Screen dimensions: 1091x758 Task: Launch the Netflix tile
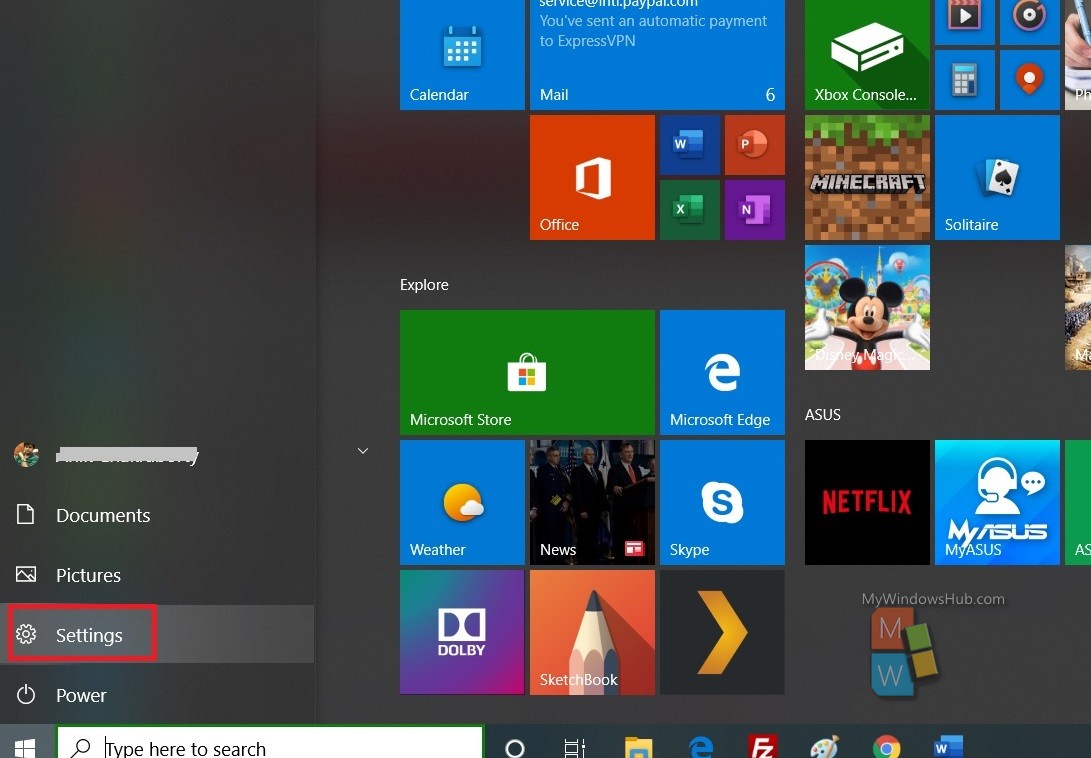(x=867, y=502)
